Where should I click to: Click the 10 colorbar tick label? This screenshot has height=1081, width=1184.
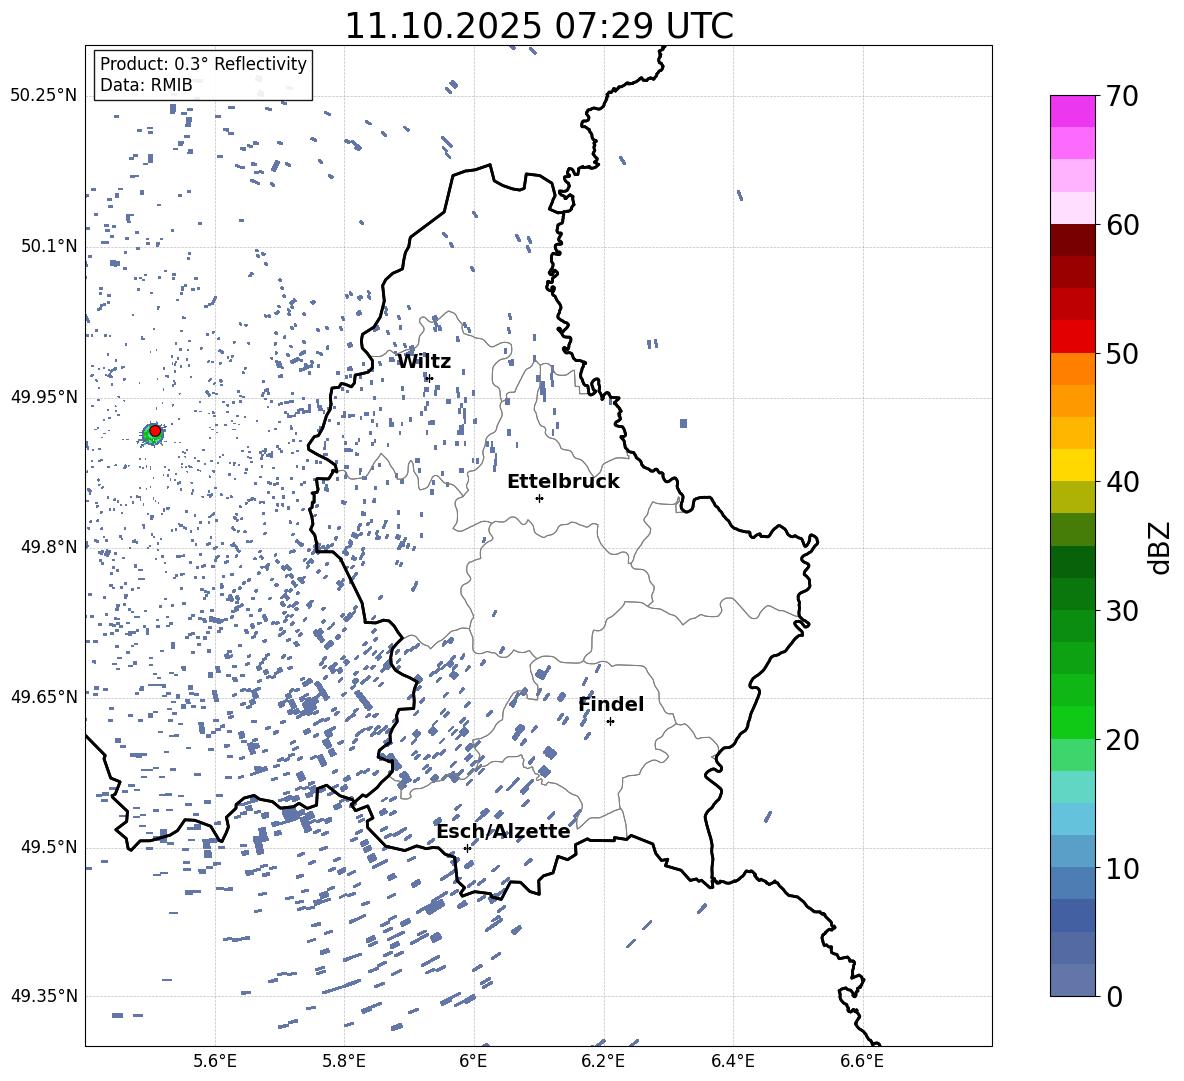pos(1123,868)
